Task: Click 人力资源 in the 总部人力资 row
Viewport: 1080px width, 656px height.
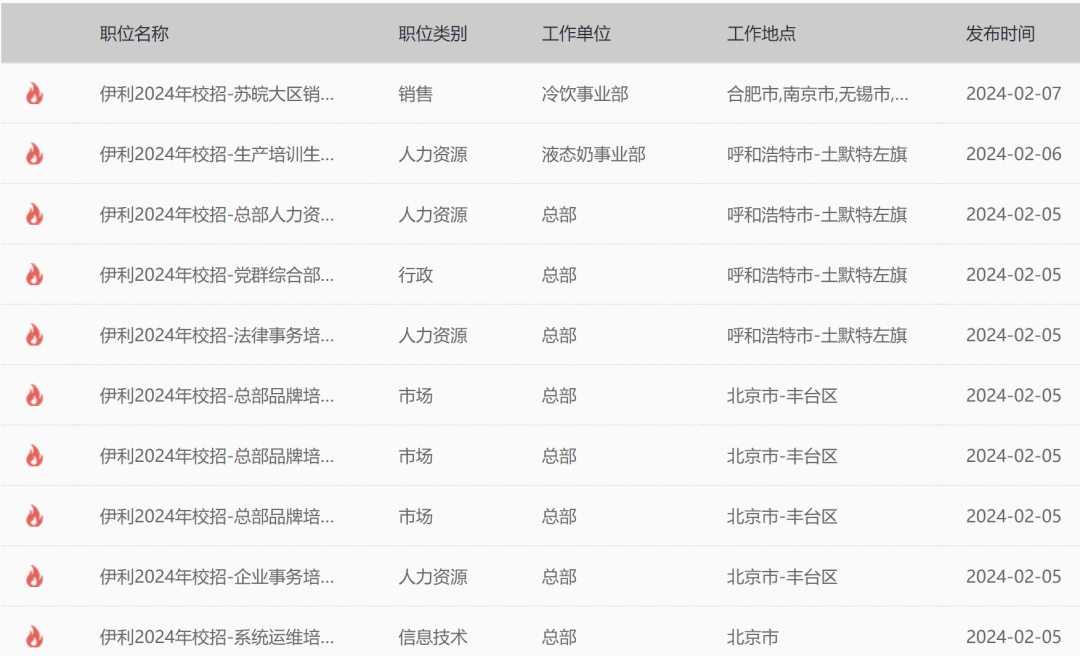Action: coord(433,214)
